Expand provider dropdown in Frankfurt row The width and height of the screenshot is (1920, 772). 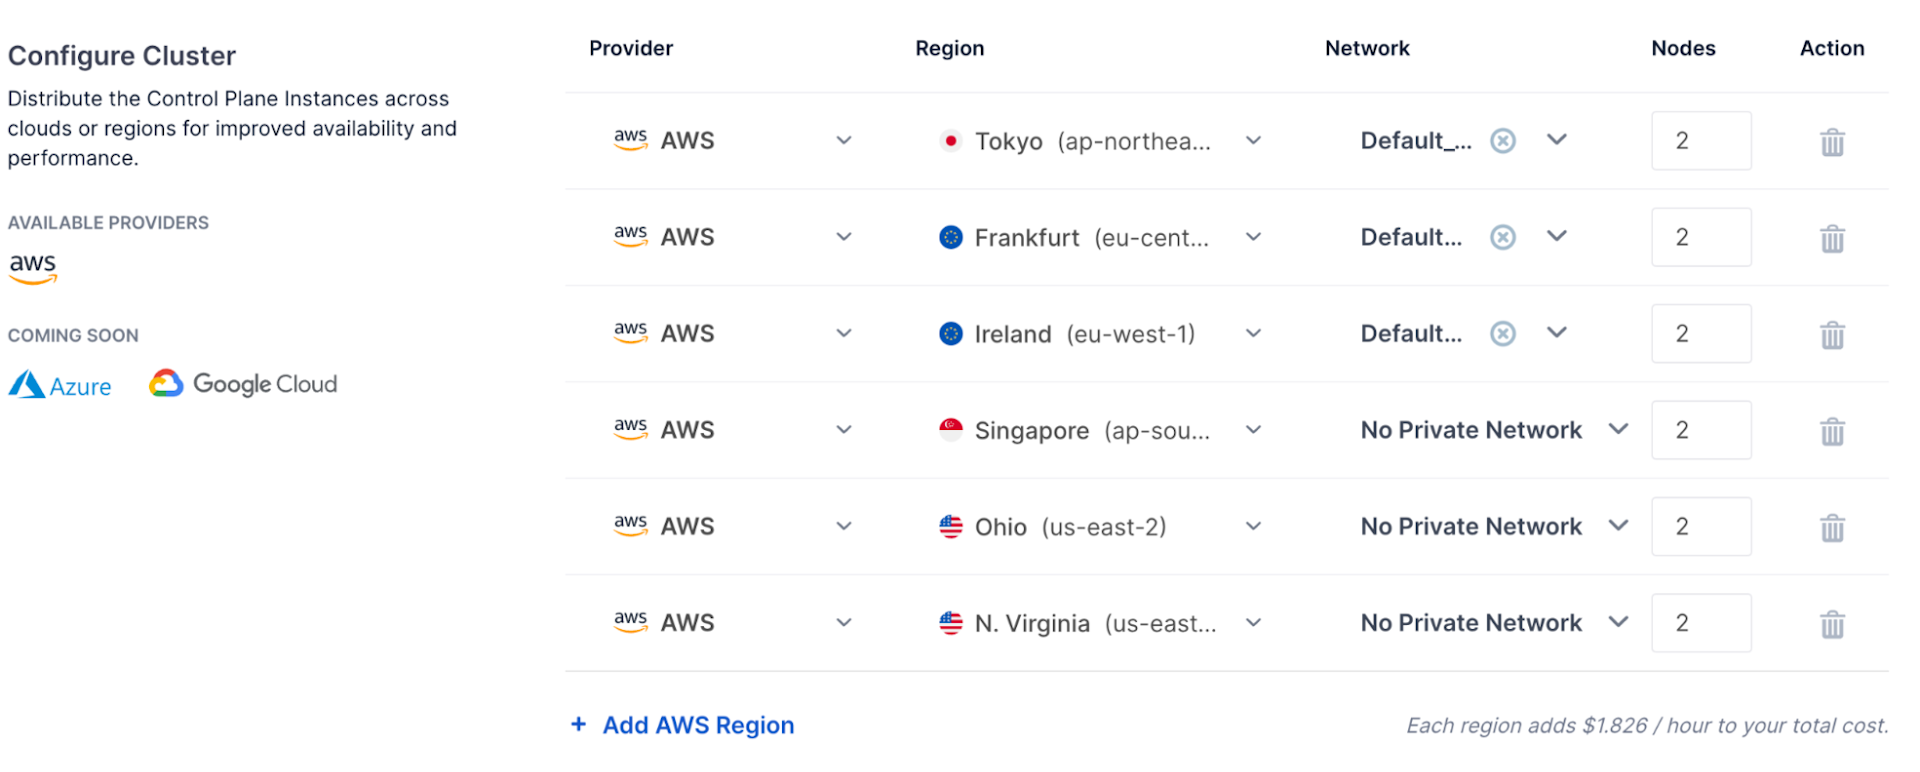pyautogui.click(x=844, y=237)
